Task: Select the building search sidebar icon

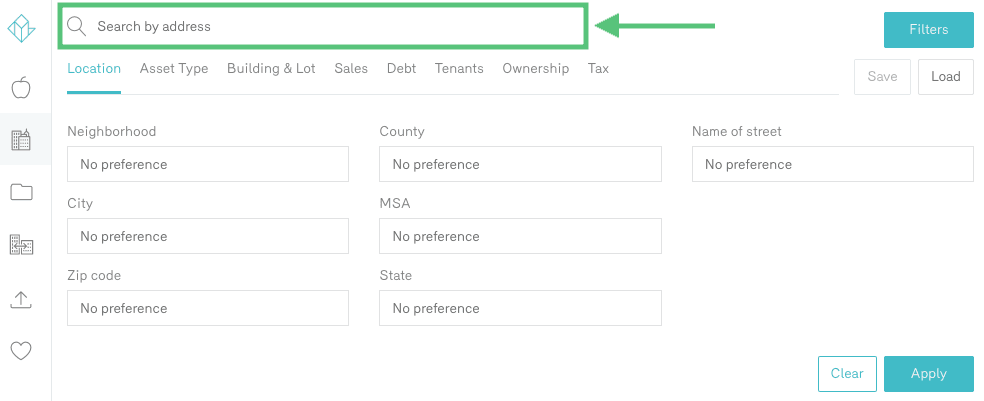Action: (x=21, y=140)
